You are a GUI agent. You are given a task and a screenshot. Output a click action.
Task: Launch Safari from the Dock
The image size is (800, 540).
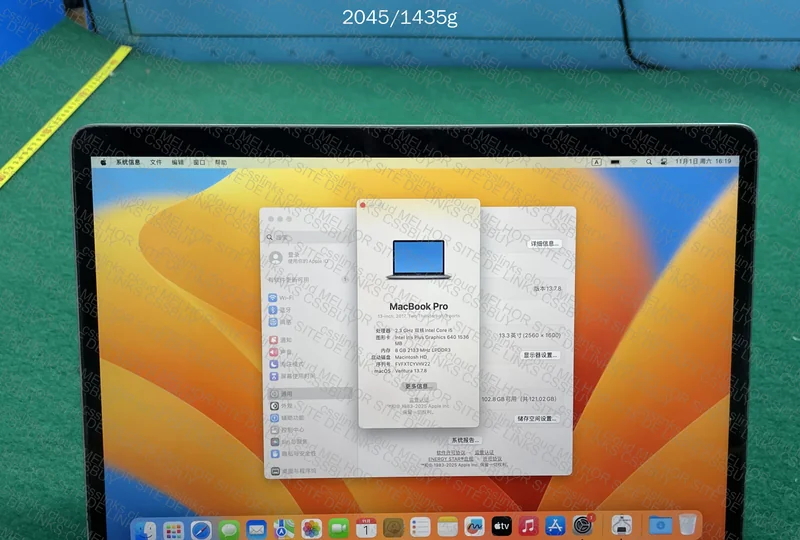(x=201, y=529)
